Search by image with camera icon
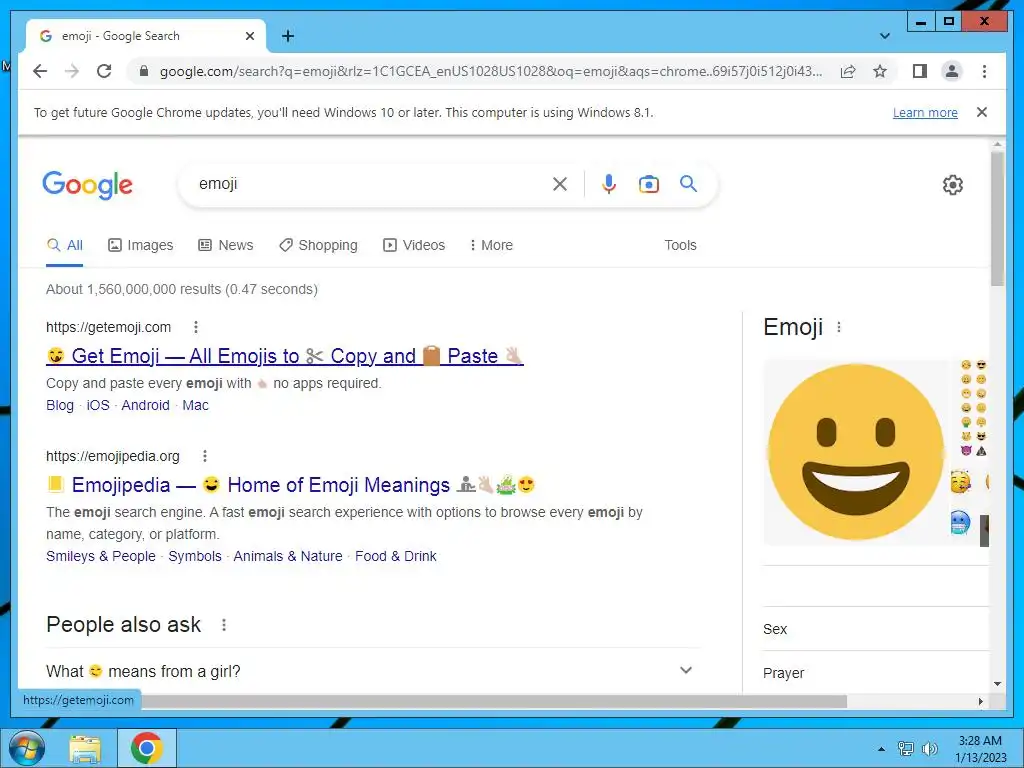This screenshot has width=1024, height=768. tap(648, 184)
